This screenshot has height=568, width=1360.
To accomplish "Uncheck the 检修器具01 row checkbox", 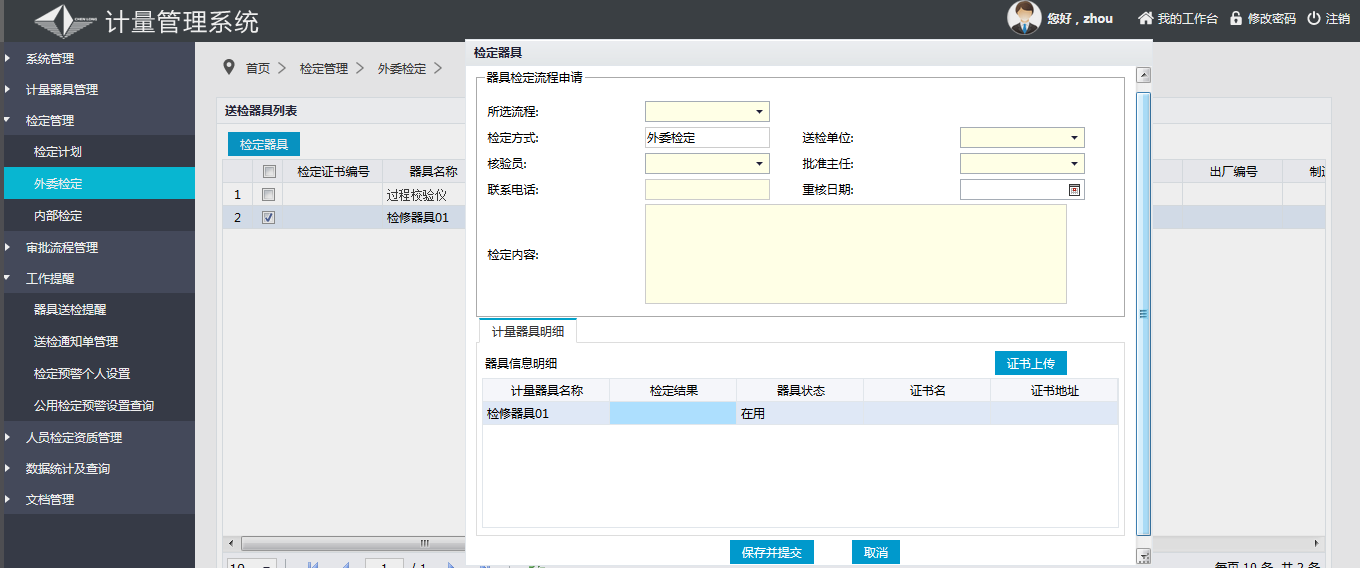I will (x=268, y=218).
